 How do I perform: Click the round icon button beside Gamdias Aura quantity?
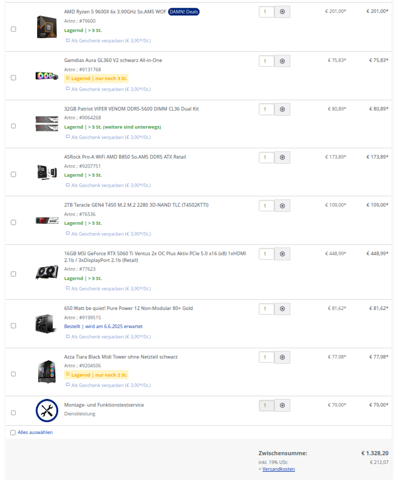click(282, 61)
